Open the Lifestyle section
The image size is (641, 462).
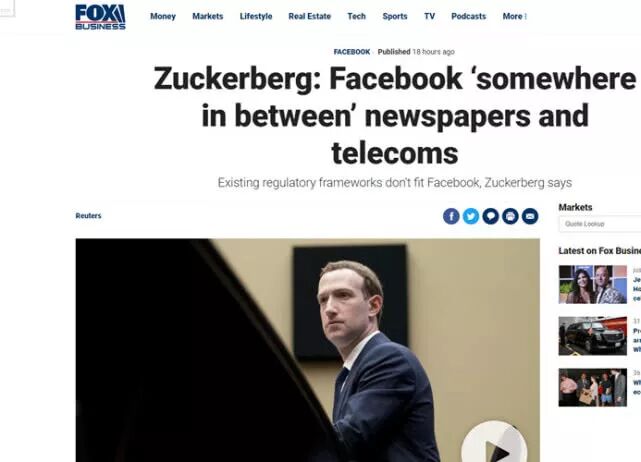coord(256,16)
